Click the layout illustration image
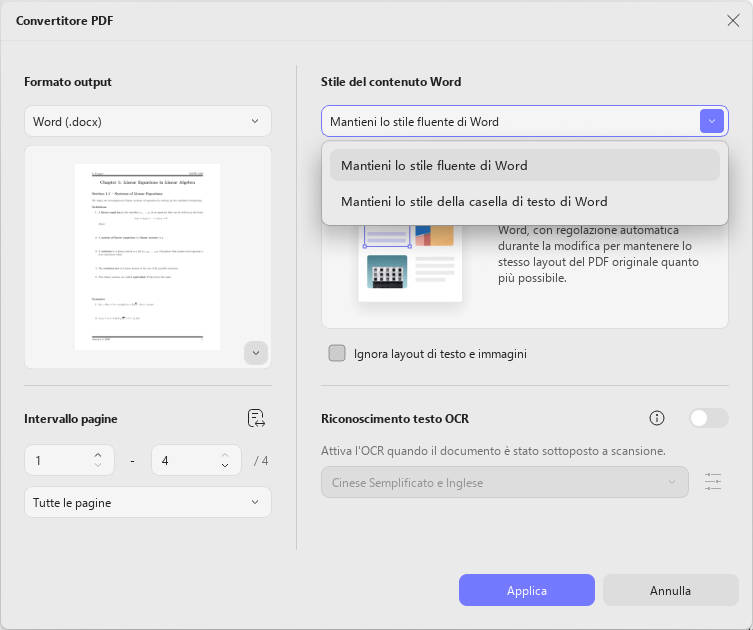The image size is (753, 630). pos(411,263)
